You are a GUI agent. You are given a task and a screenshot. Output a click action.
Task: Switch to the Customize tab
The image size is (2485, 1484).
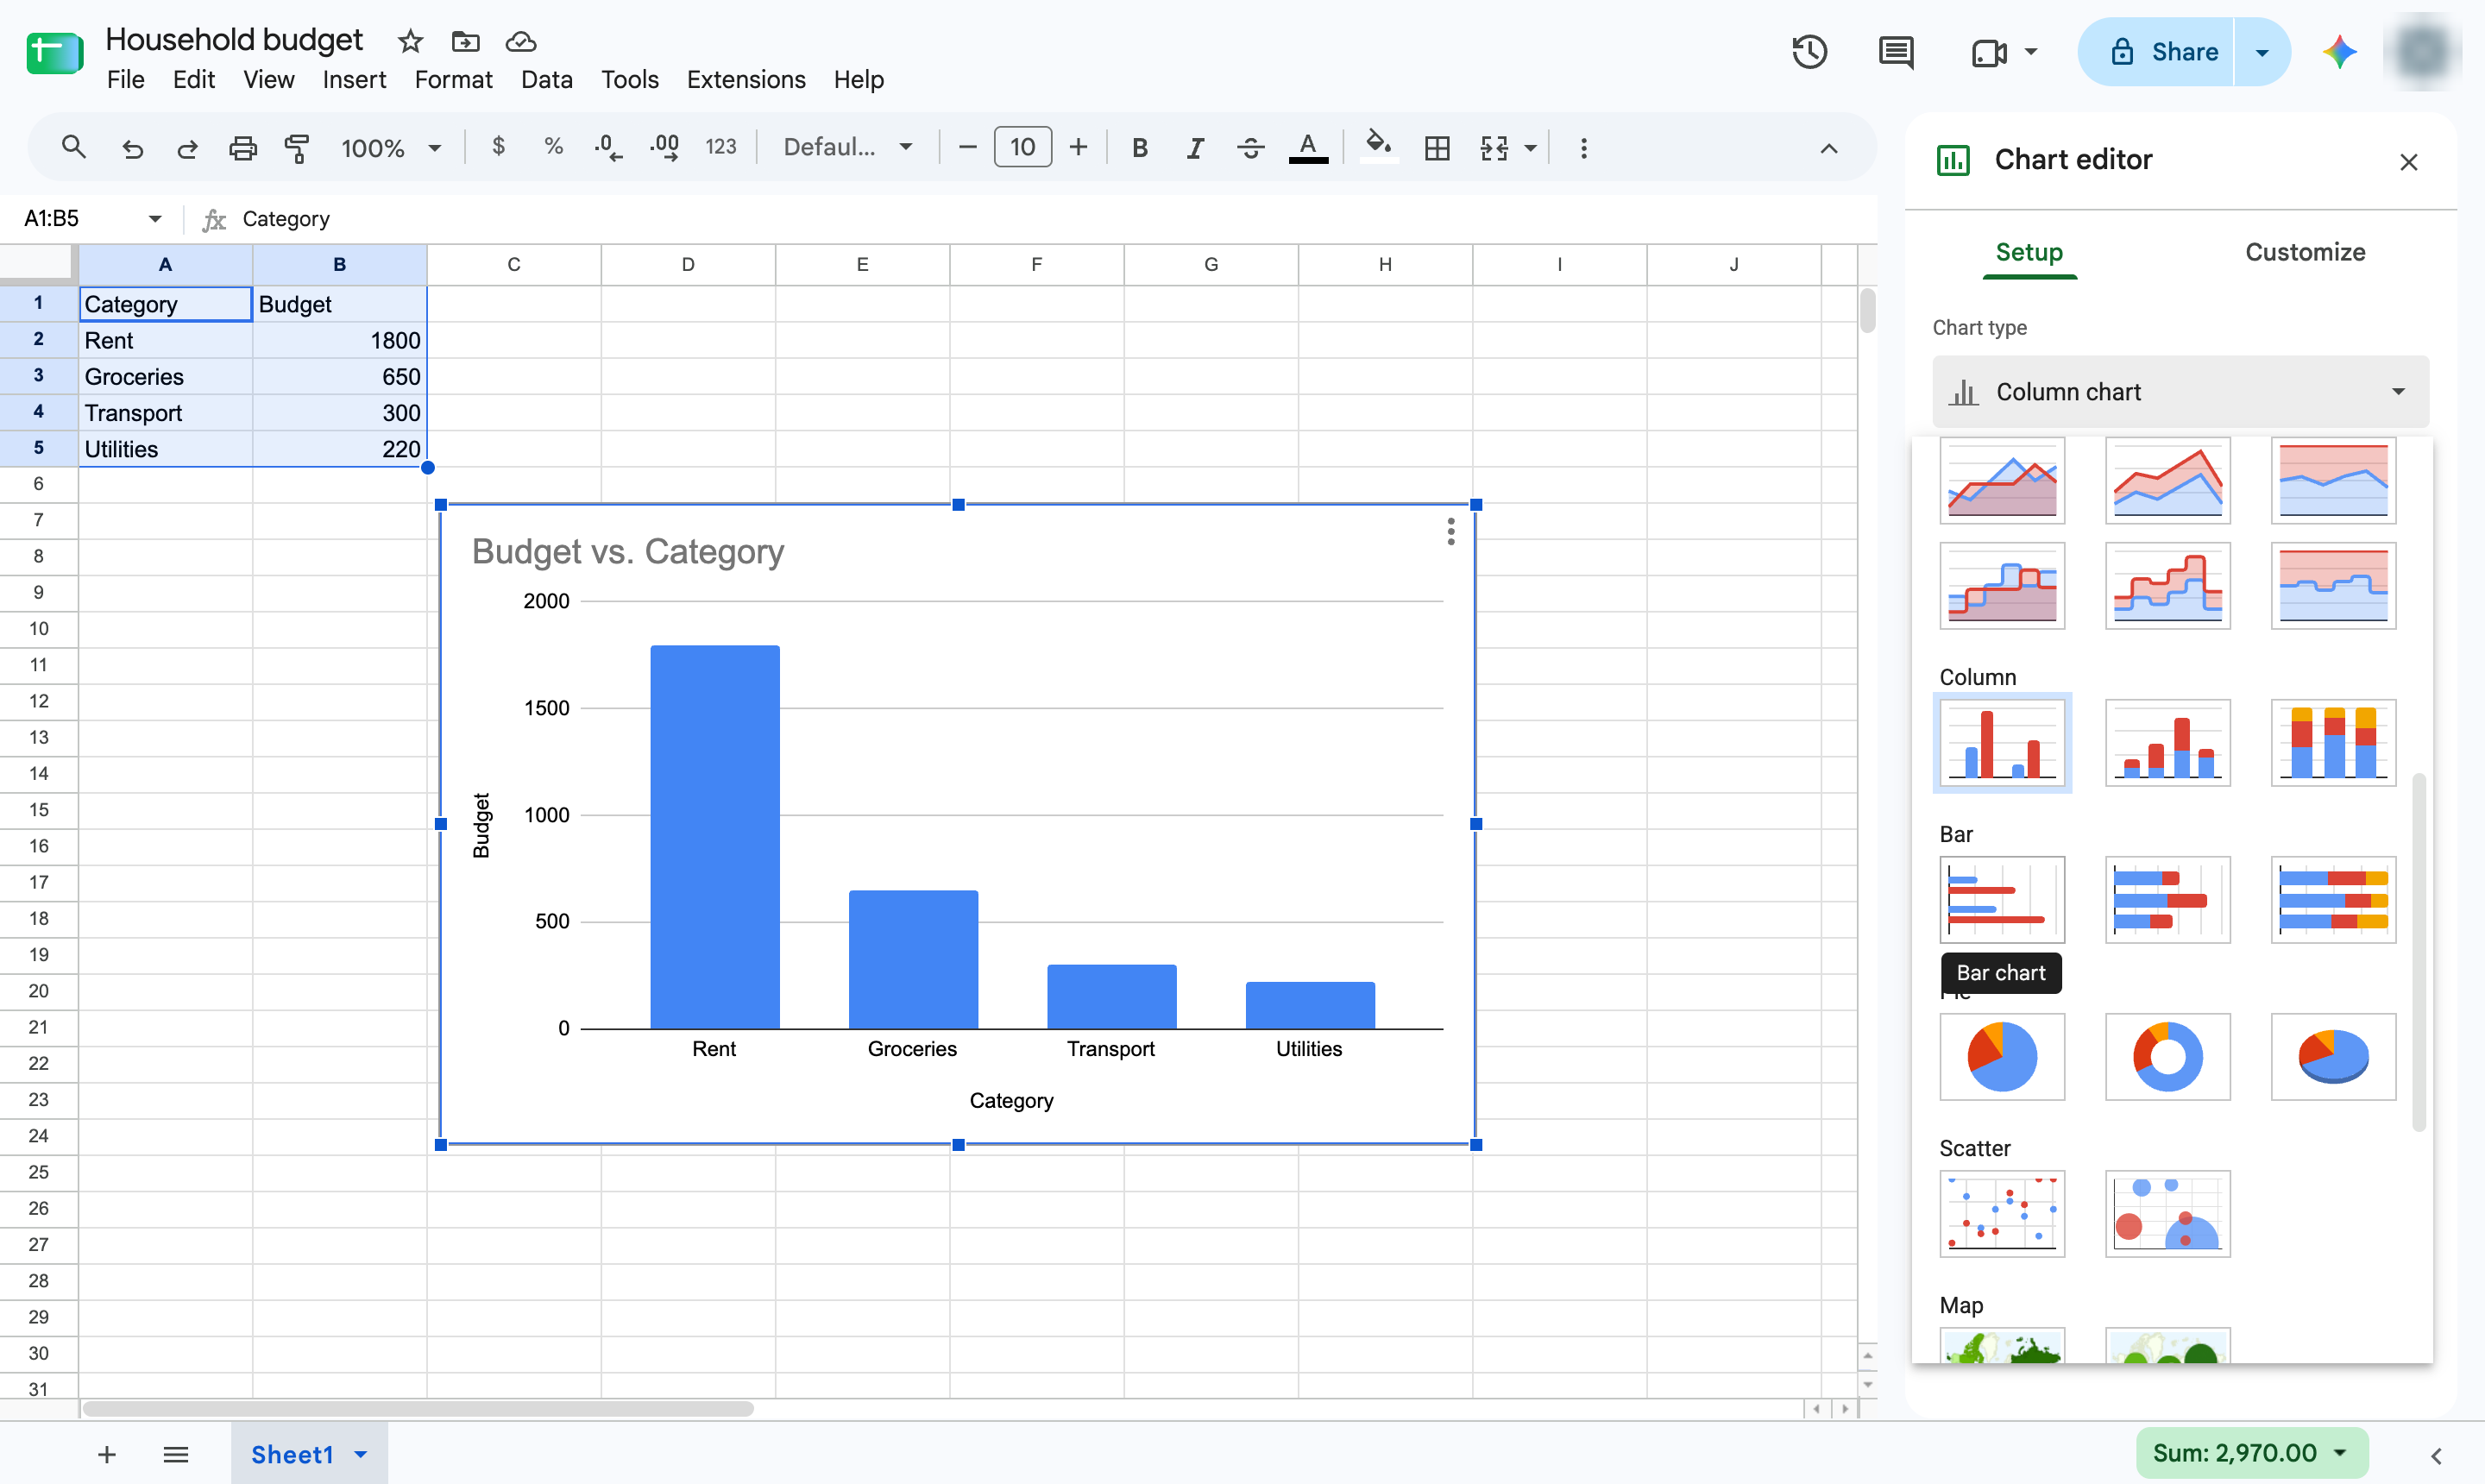2305,252
